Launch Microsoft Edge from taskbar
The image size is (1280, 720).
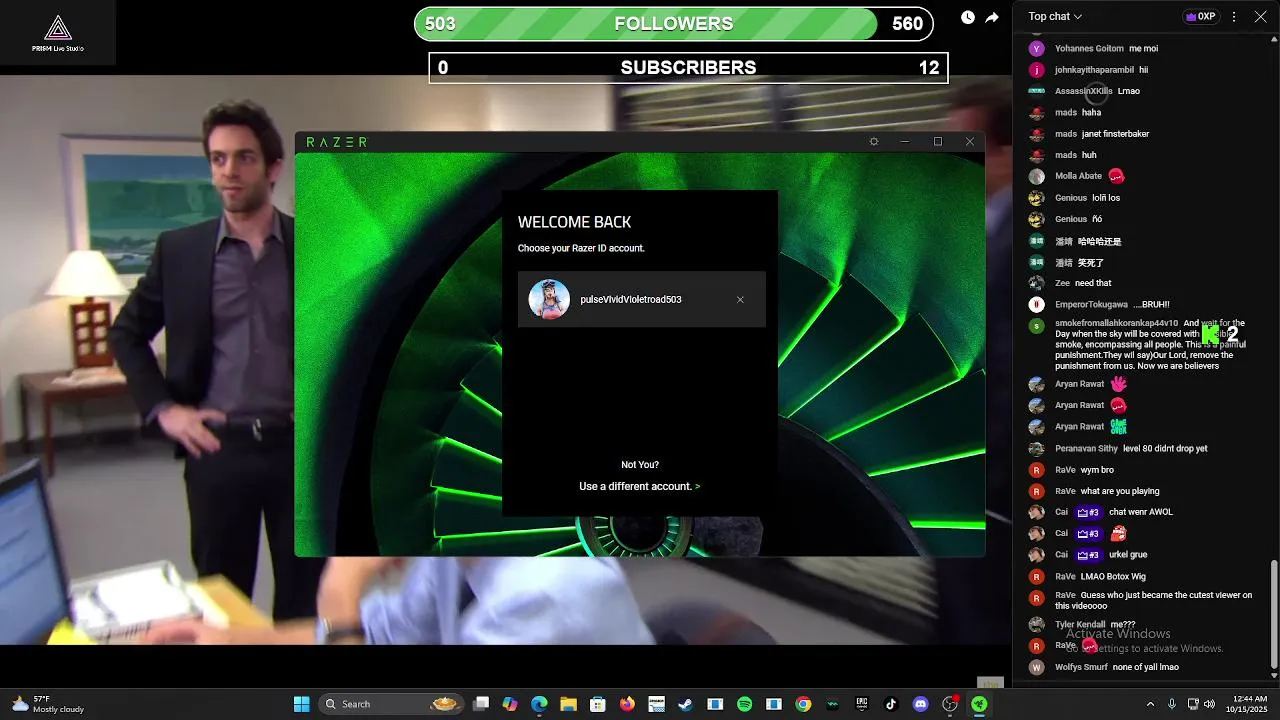tap(539, 704)
